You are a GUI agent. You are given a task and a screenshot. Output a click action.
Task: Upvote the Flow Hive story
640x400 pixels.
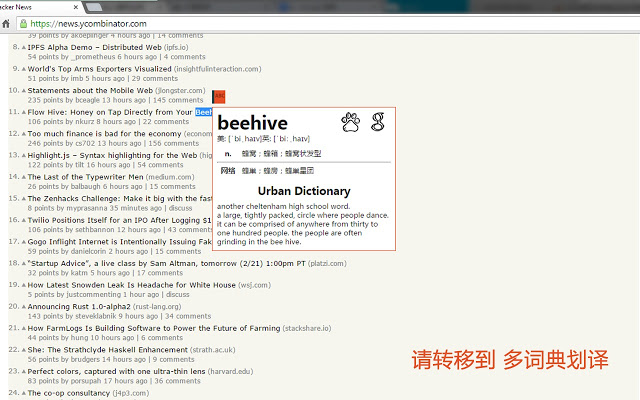[24, 112]
